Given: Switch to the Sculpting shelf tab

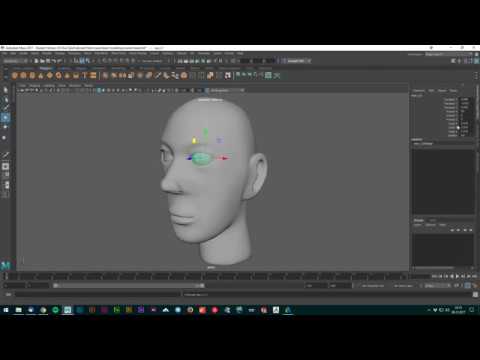Looking at the screenshot, I should click(x=65, y=68).
